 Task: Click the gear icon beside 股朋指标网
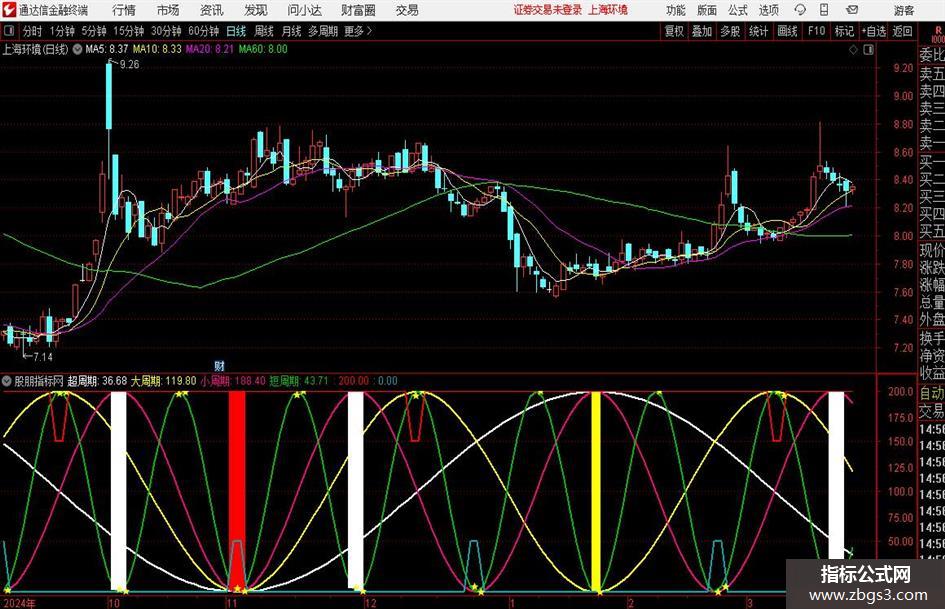(x=7, y=381)
